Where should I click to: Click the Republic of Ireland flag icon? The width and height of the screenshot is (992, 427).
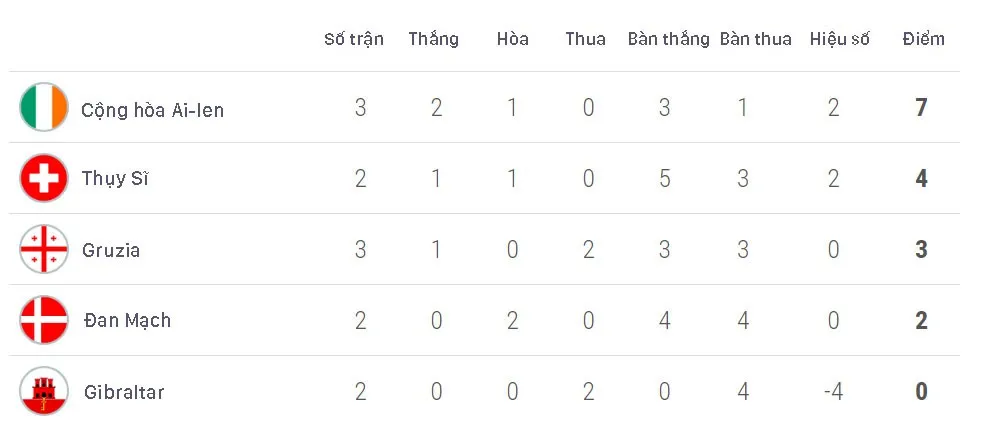coord(44,107)
